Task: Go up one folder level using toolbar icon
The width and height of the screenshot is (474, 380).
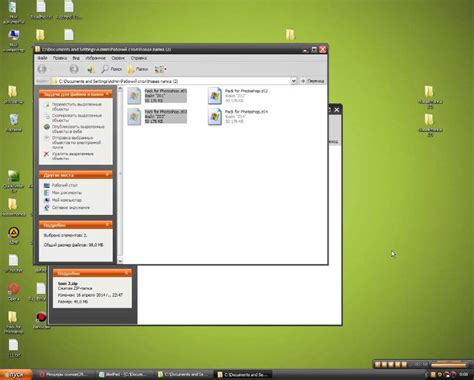Action: click(x=91, y=69)
